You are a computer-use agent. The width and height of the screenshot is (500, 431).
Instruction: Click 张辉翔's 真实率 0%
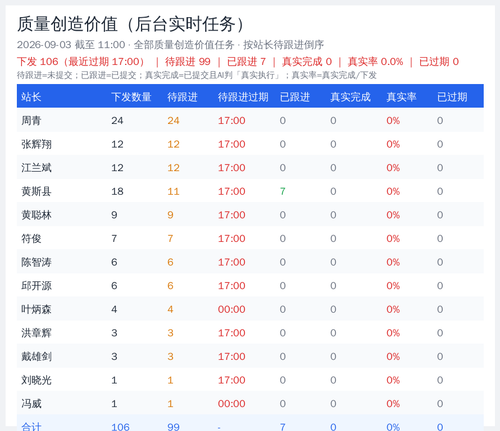(x=393, y=144)
